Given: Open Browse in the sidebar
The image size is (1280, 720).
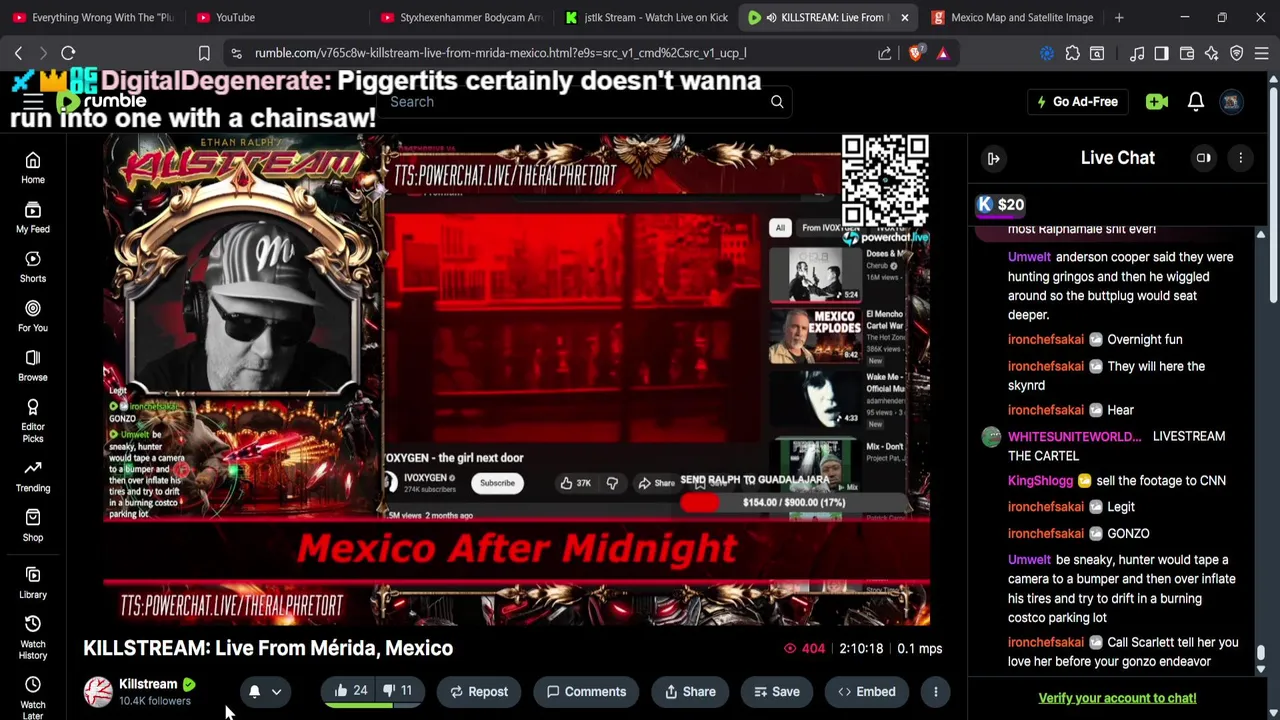Looking at the screenshot, I should tap(33, 366).
